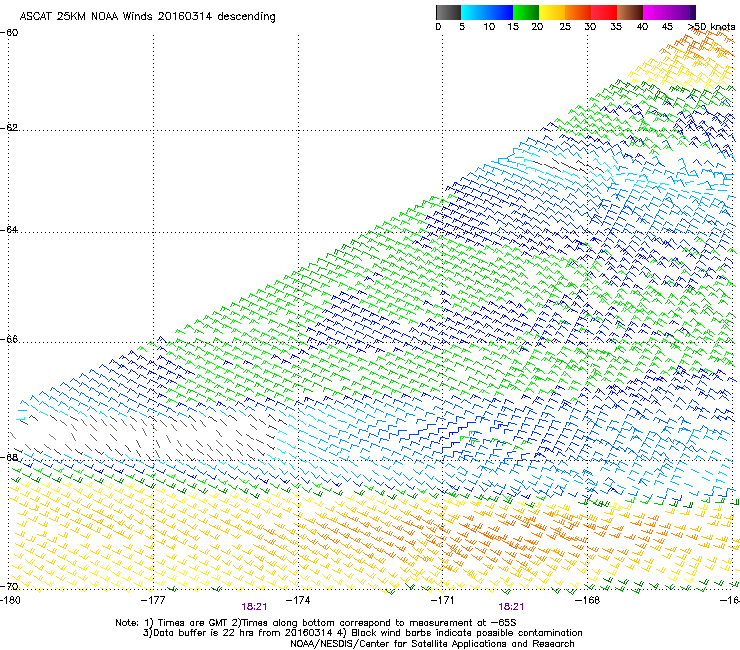Image resolution: width=740 pixels, height=650 pixels.
Task: Click the -62 latitude axis label
Action: [x=9, y=128]
